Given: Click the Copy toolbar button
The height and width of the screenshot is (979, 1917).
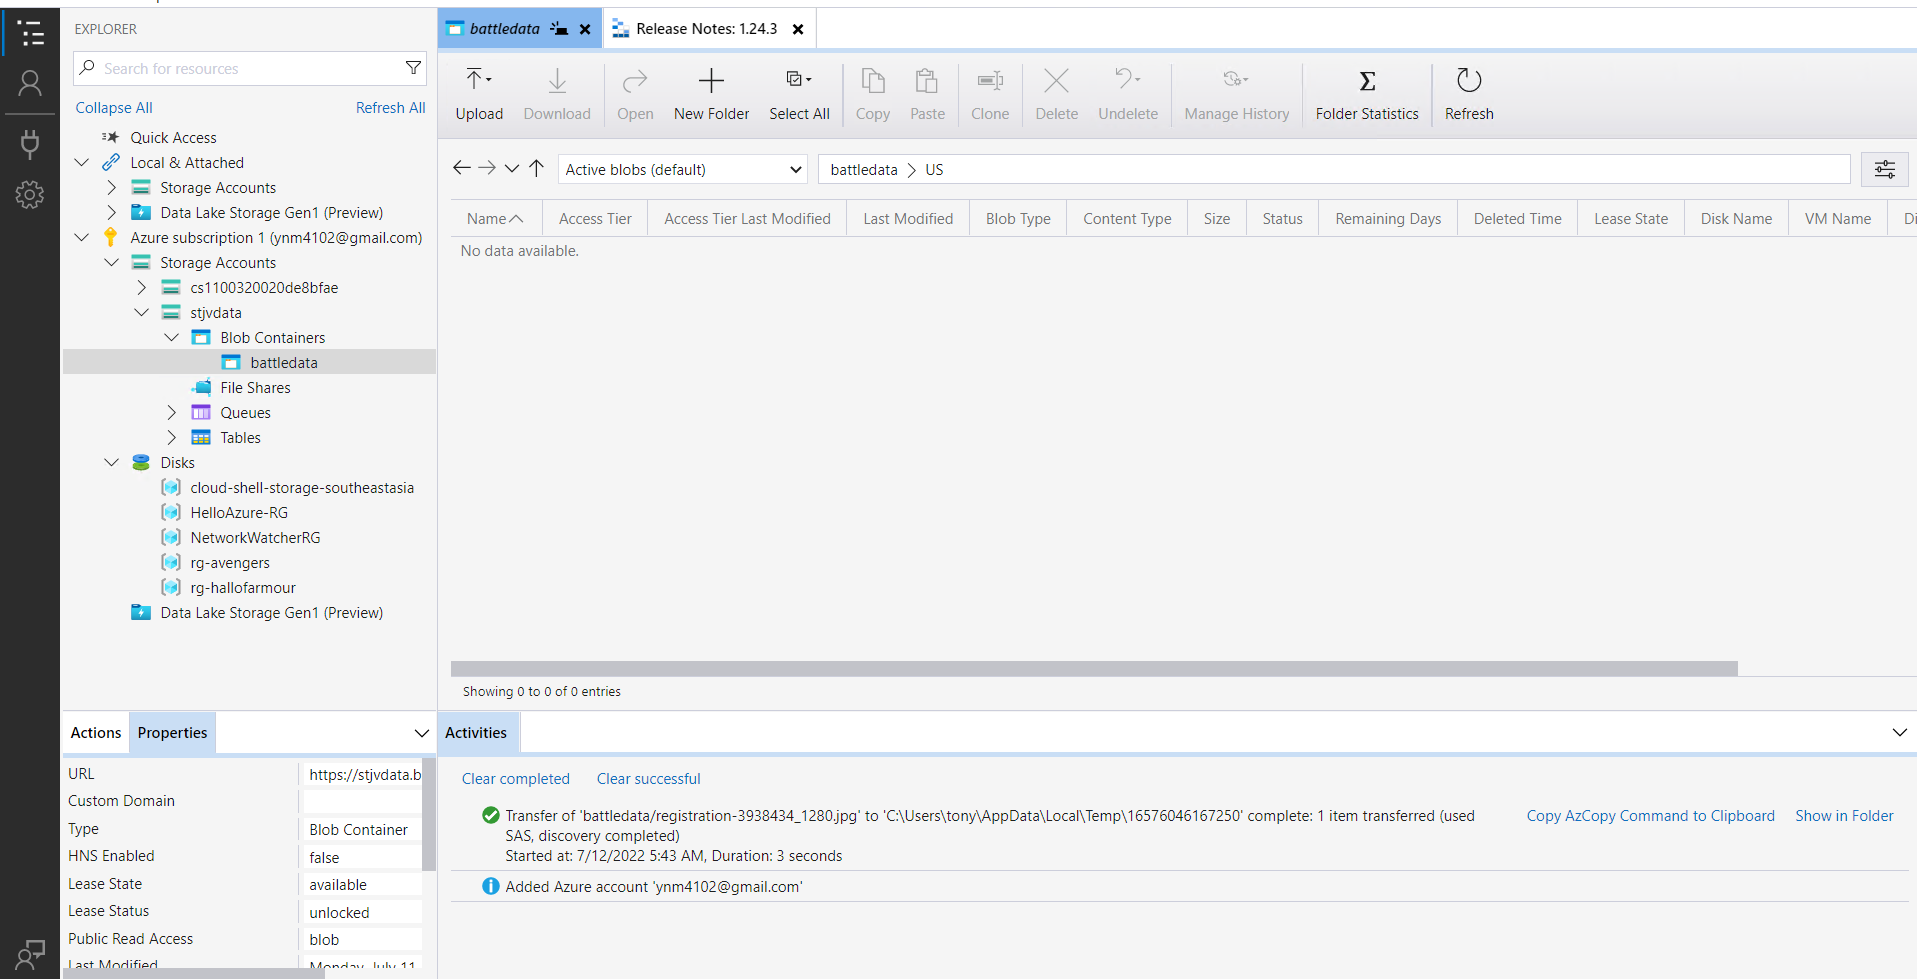Looking at the screenshot, I should (x=873, y=95).
